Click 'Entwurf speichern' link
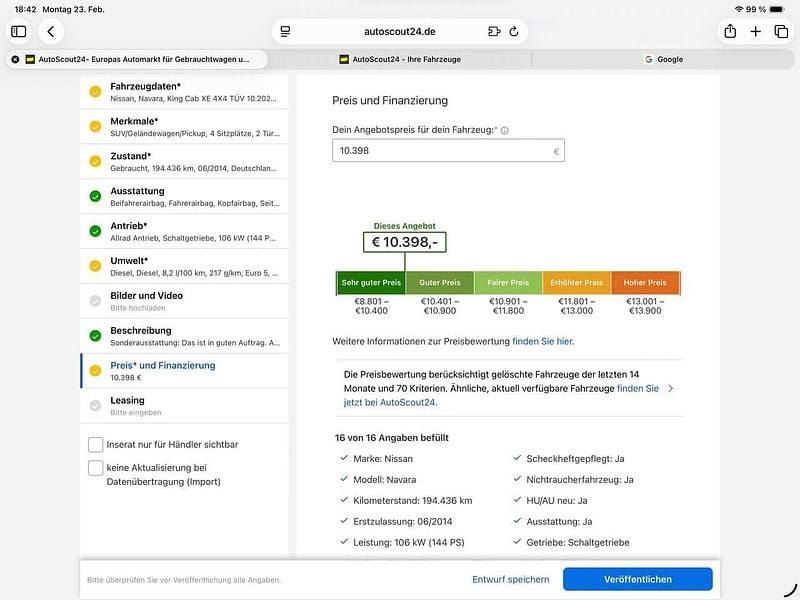 (x=510, y=579)
